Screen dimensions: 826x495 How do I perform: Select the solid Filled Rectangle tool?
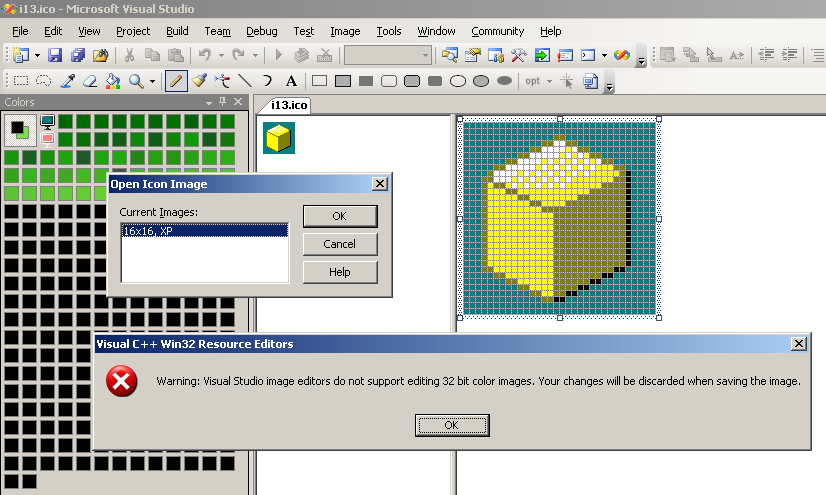pyautogui.click(x=366, y=81)
